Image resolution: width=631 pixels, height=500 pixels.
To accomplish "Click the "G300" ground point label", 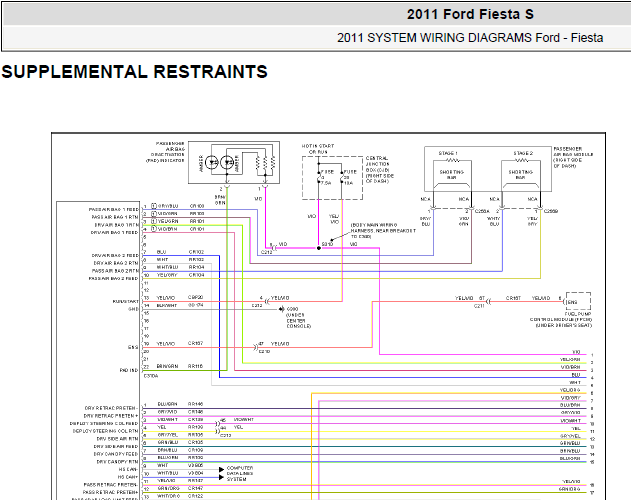I will tap(292, 309).
